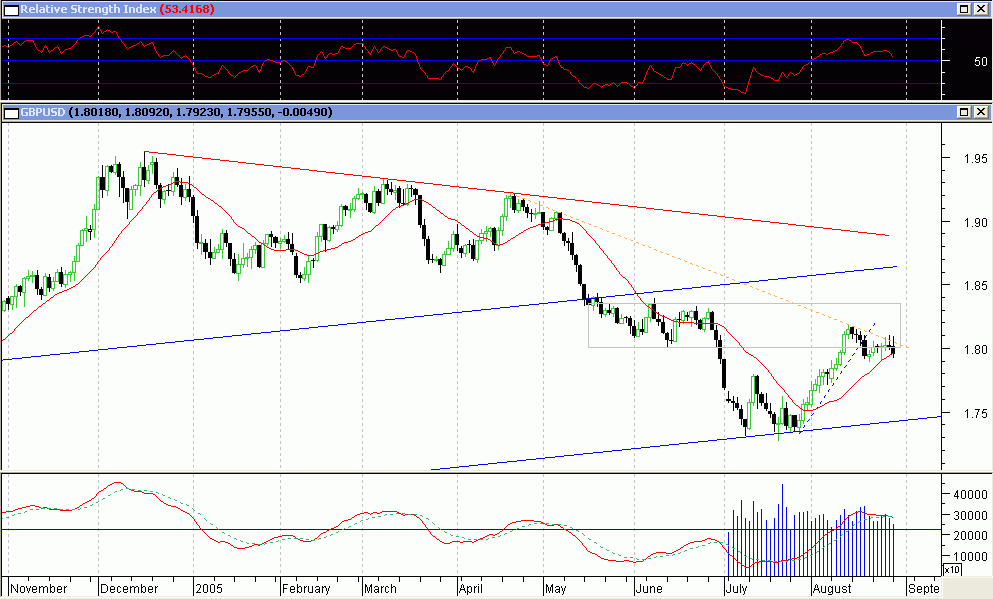Maximize the RSI indicator pane
The height and width of the screenshot is (599, 993).
click(x=965, y=9)
